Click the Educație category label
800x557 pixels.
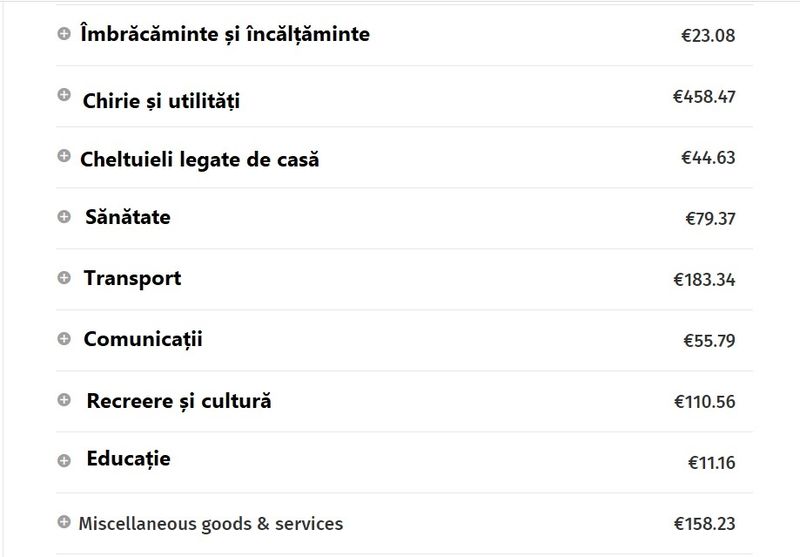128,459
